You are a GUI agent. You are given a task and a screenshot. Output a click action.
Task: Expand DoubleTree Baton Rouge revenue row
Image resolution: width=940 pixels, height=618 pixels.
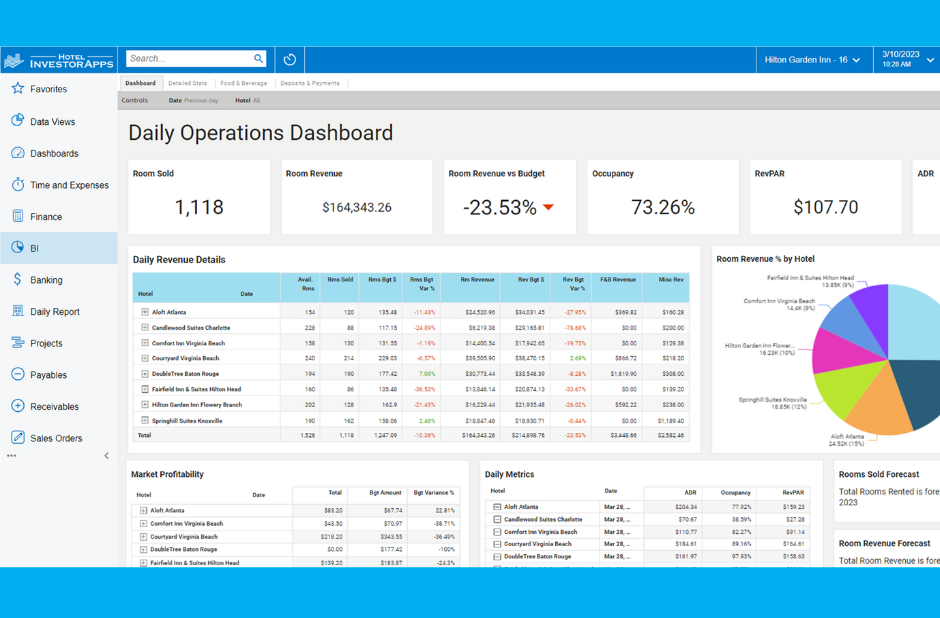144,373
